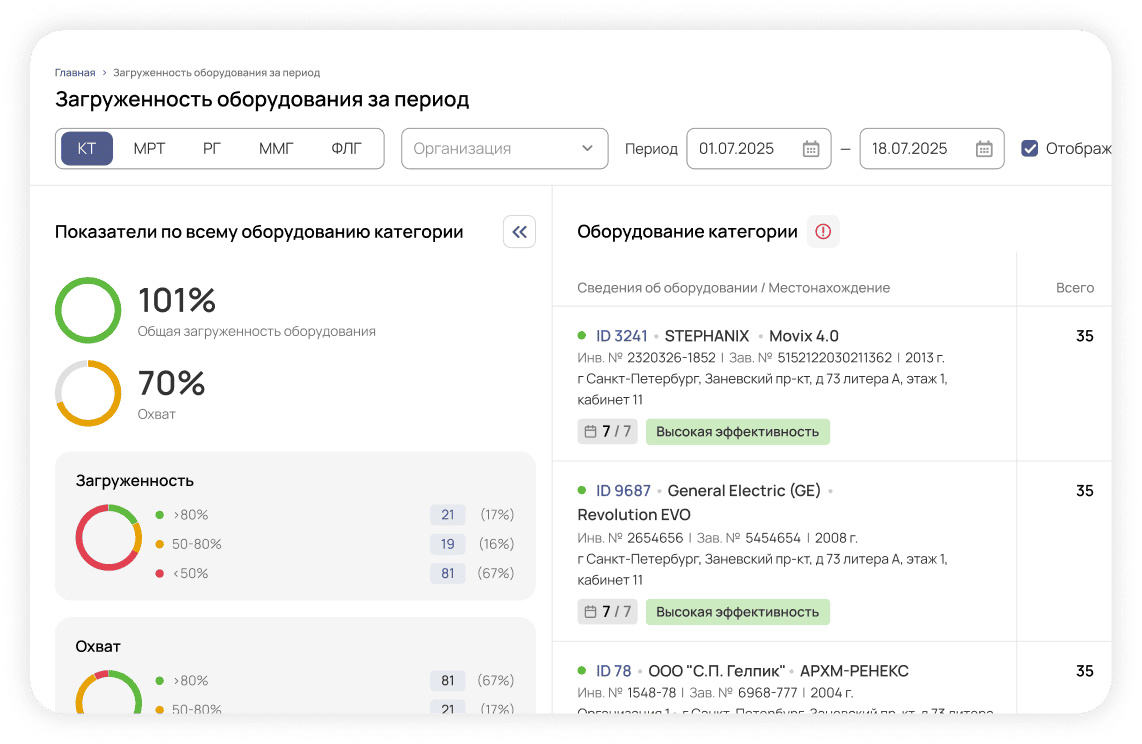This screenshot has width=1142, height=744.
Task: Click Всего value 35 for ID 3241
Action: coord(1084,336)
